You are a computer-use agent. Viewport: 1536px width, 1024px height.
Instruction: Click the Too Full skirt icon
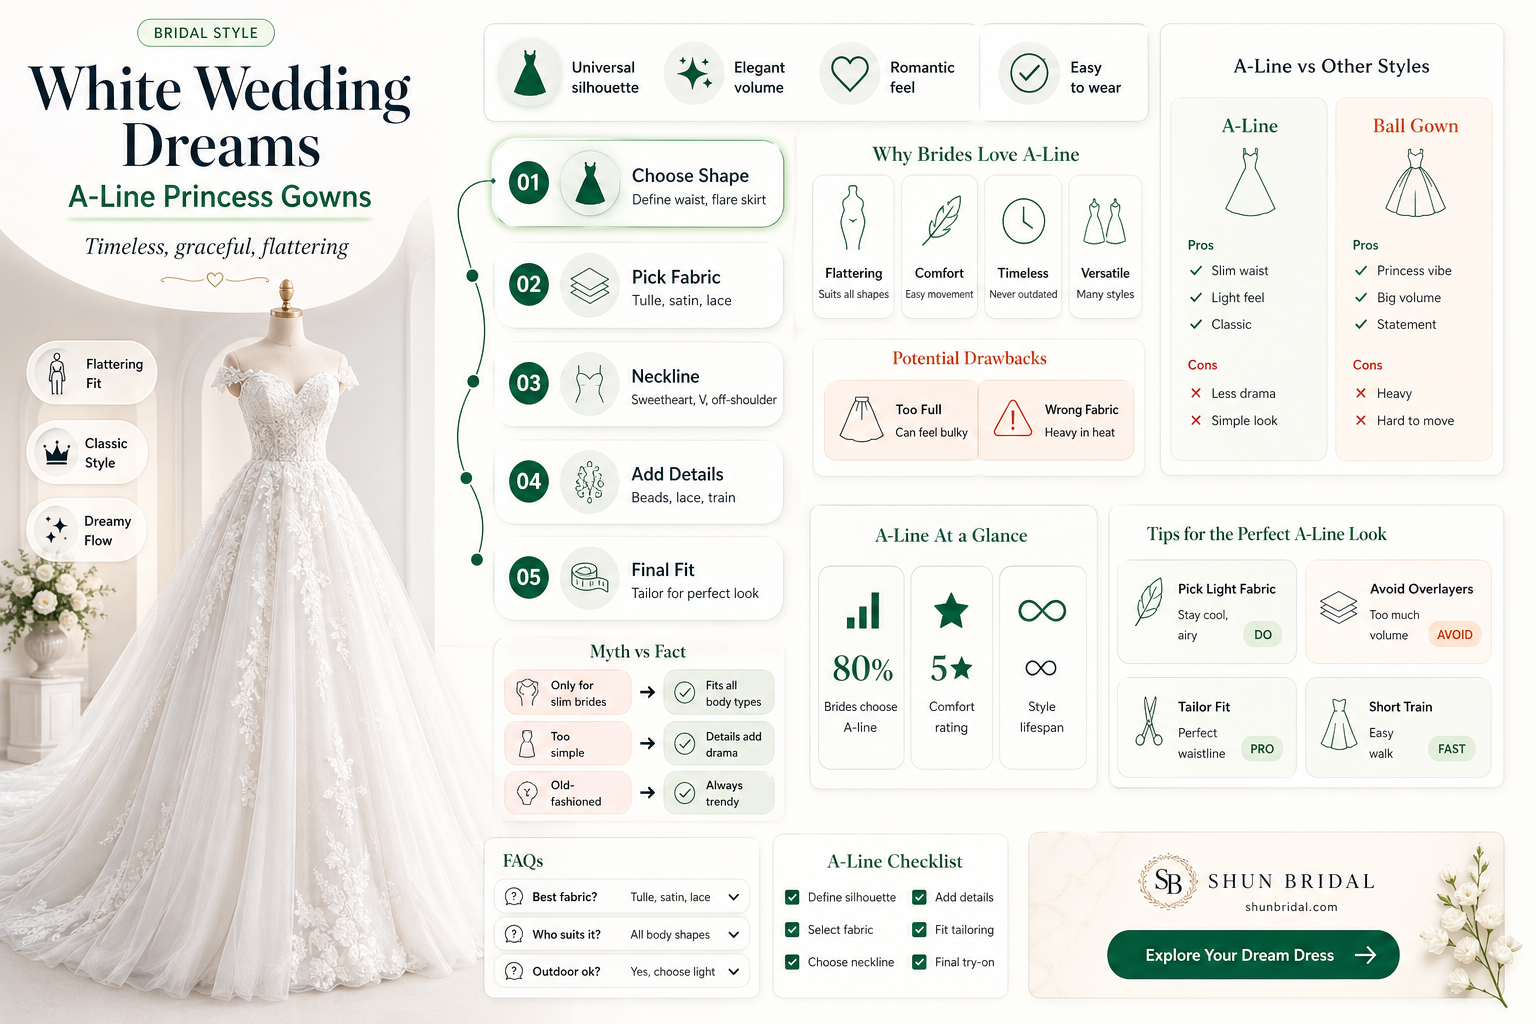click(x=861, y=419)
